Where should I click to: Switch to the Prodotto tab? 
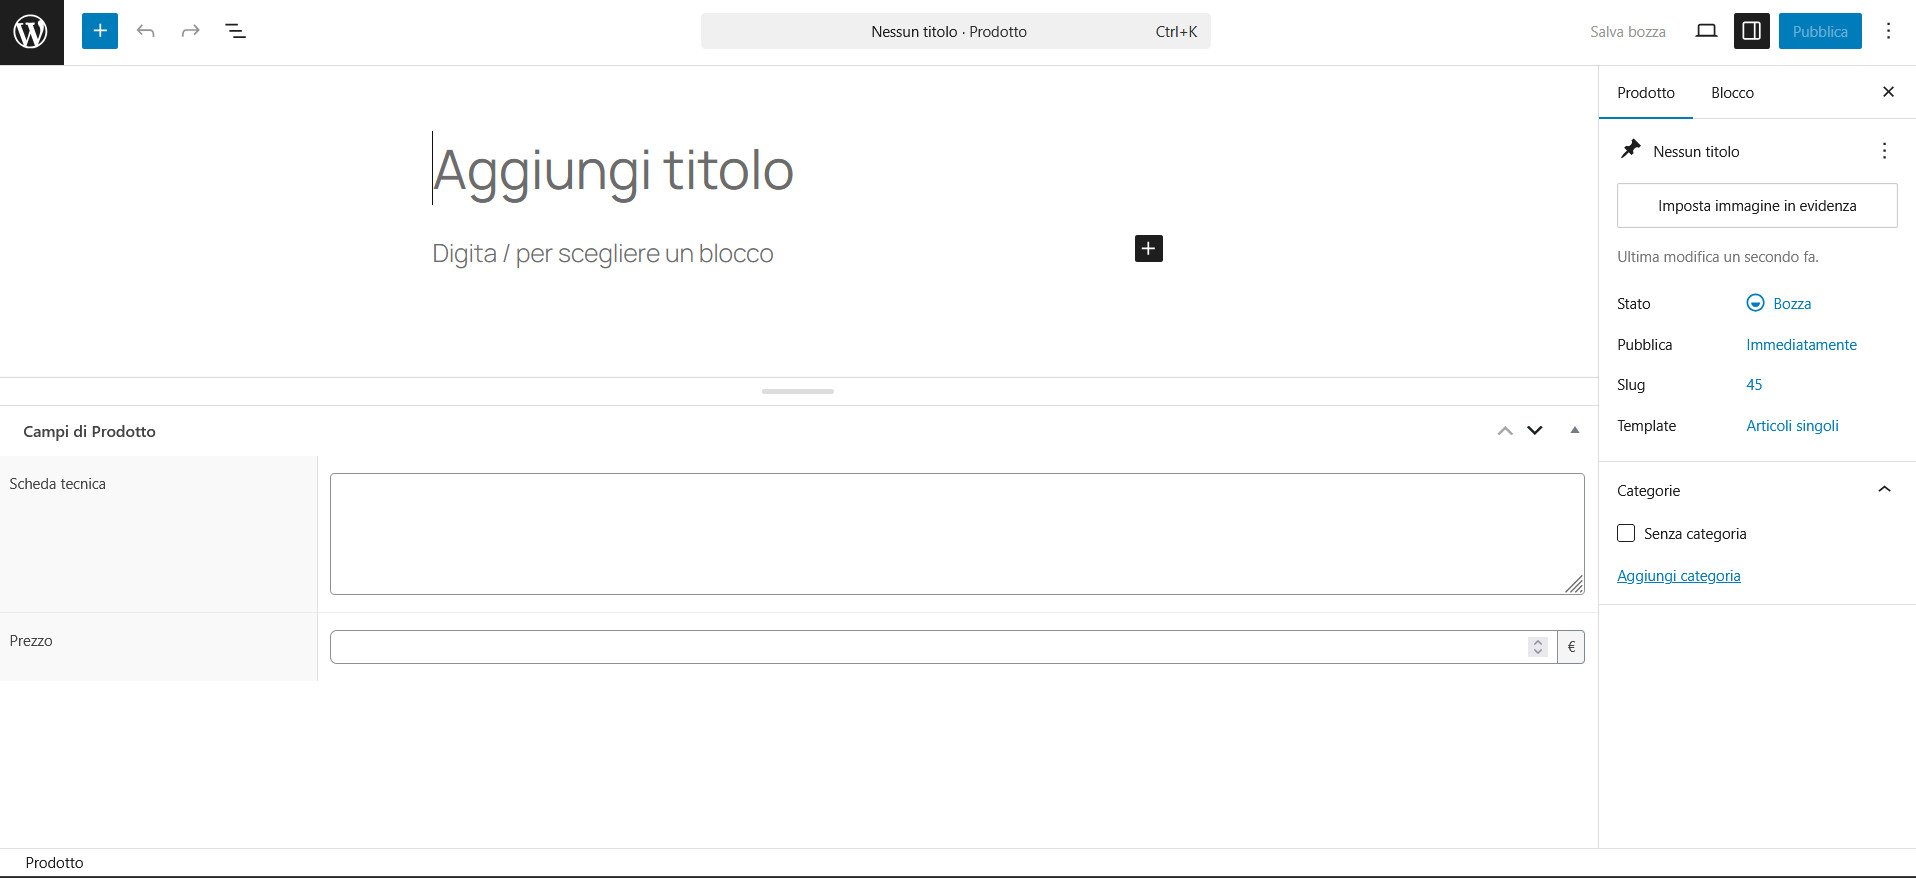pyautogui.click(x=1646, y=93)
